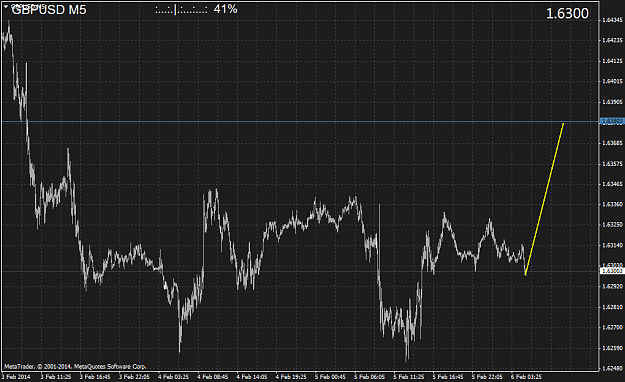Click the 1.62590 price axis label
Screen dimensions: 625x382
point(612,349)
